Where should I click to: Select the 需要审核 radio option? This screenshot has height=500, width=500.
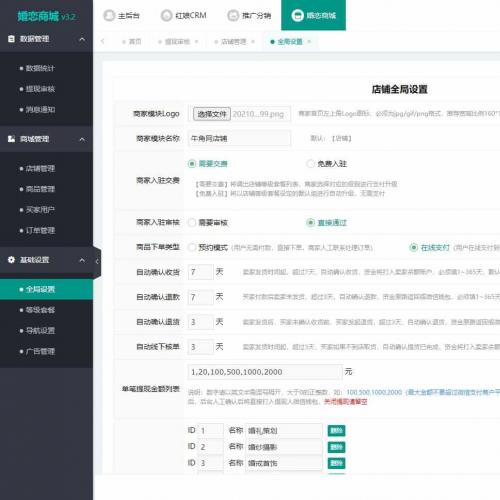[192, 223]
